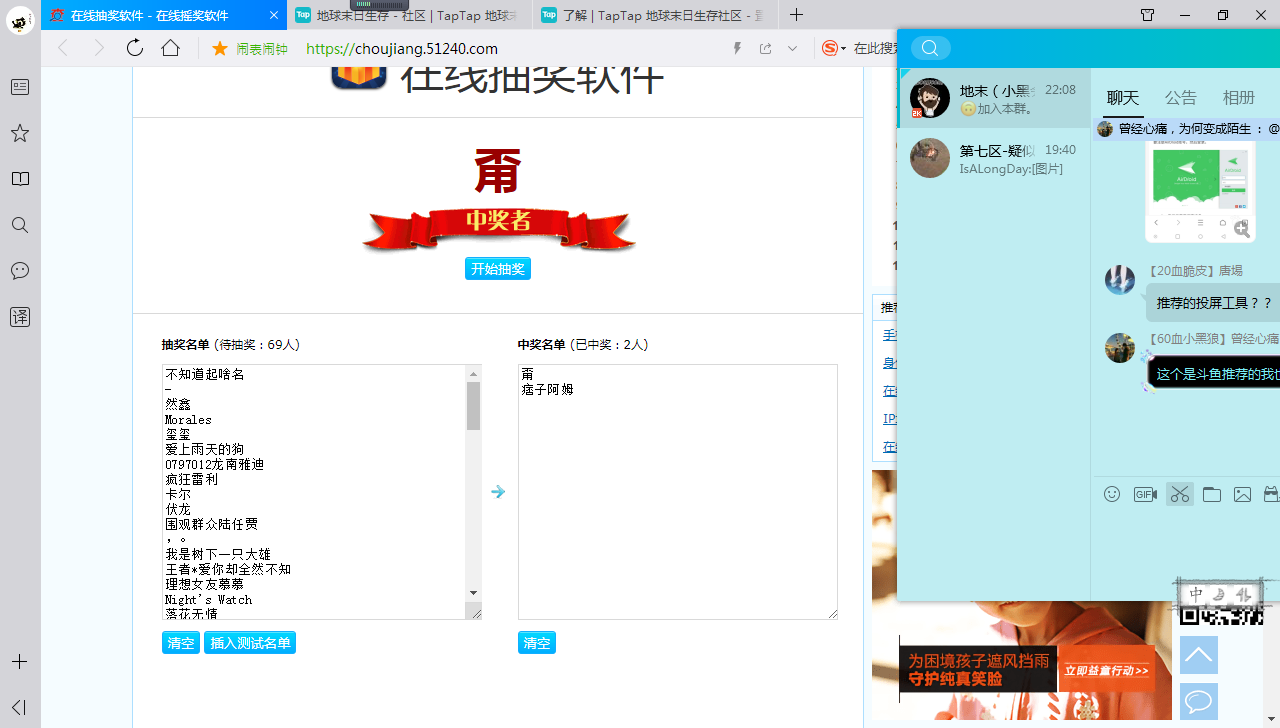Viewport: 1280px width, 728px height.
Task: Click the 推荐的投屏工具？？ message
Action: coord(1214,303)
